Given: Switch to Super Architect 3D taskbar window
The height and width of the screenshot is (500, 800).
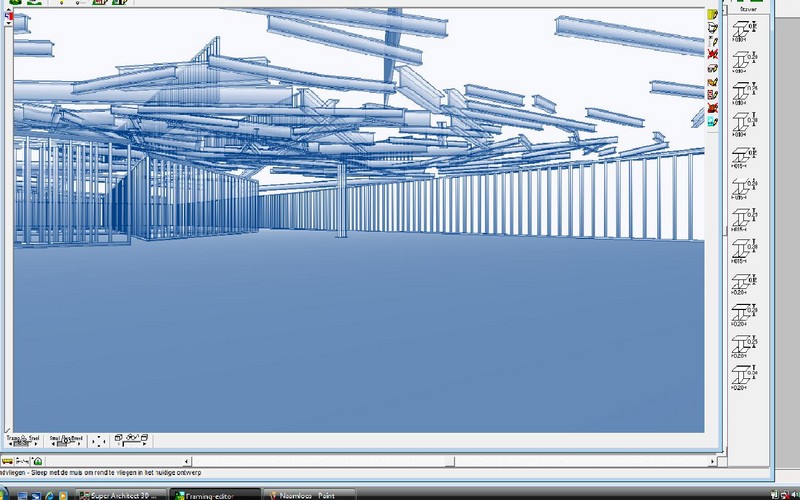Looking at the screenshot, I should click(x=121, y=495).
